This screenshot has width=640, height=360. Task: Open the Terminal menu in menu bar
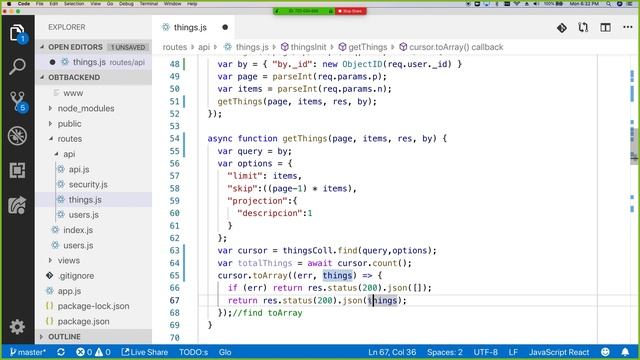[x=149, y=4]
